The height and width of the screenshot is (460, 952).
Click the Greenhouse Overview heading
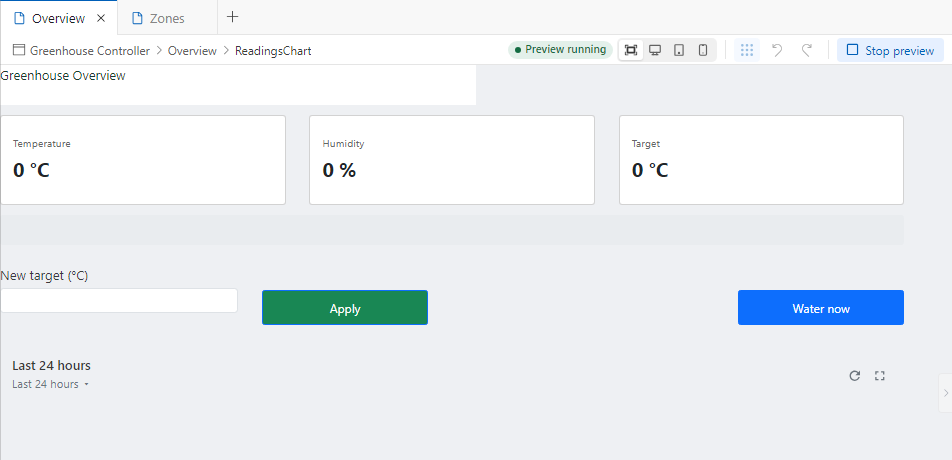point(63,76)
